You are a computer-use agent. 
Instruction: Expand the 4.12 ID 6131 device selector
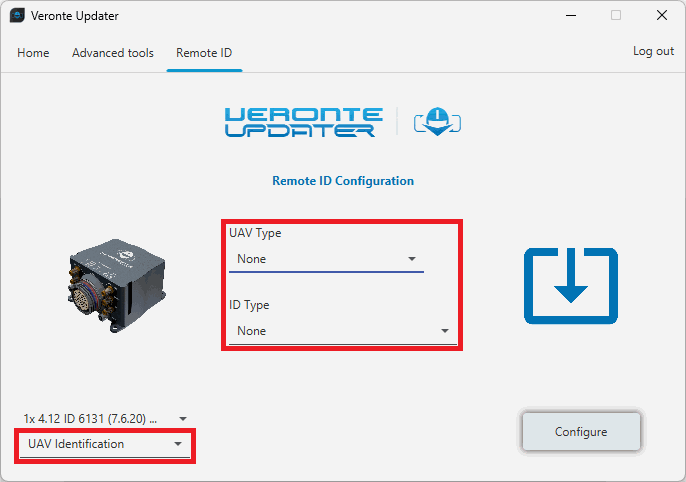(x=105, y=418)
